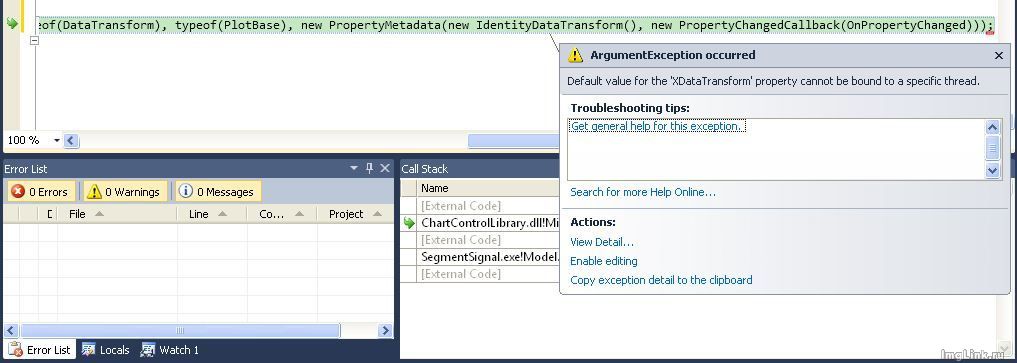Click the code editor scroll left arrow
This screenshot has height=363, width=1017.
[71, 141]
